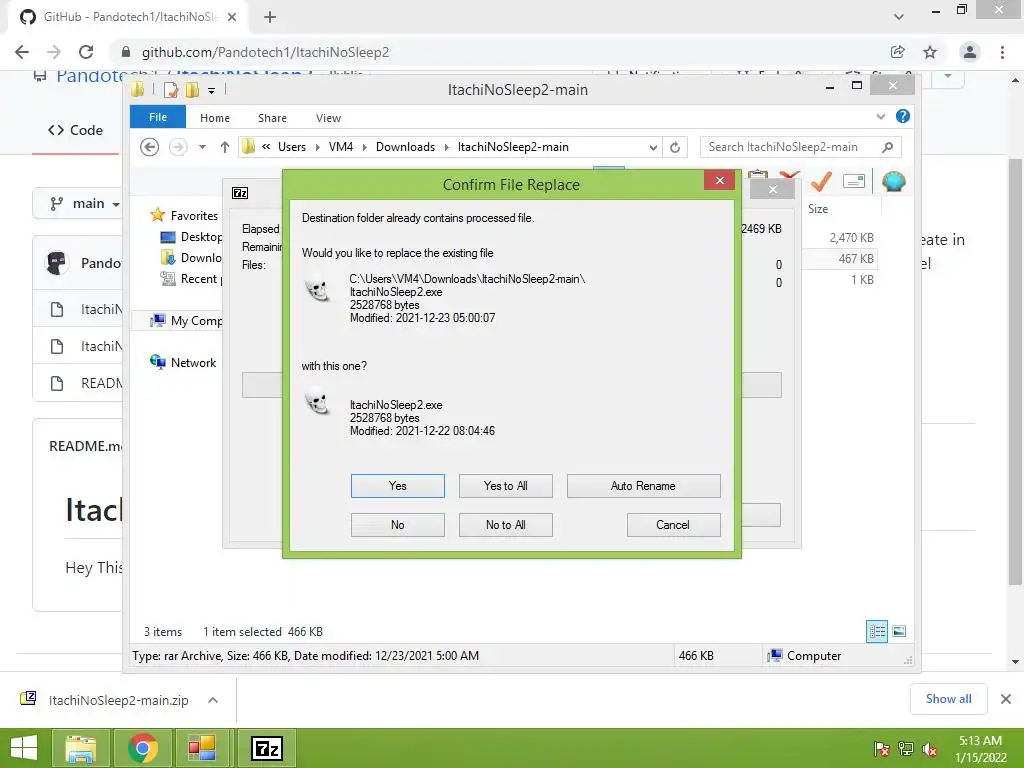Click the existing ItachiNoSleep2.exe skull icon

(318, 287)
